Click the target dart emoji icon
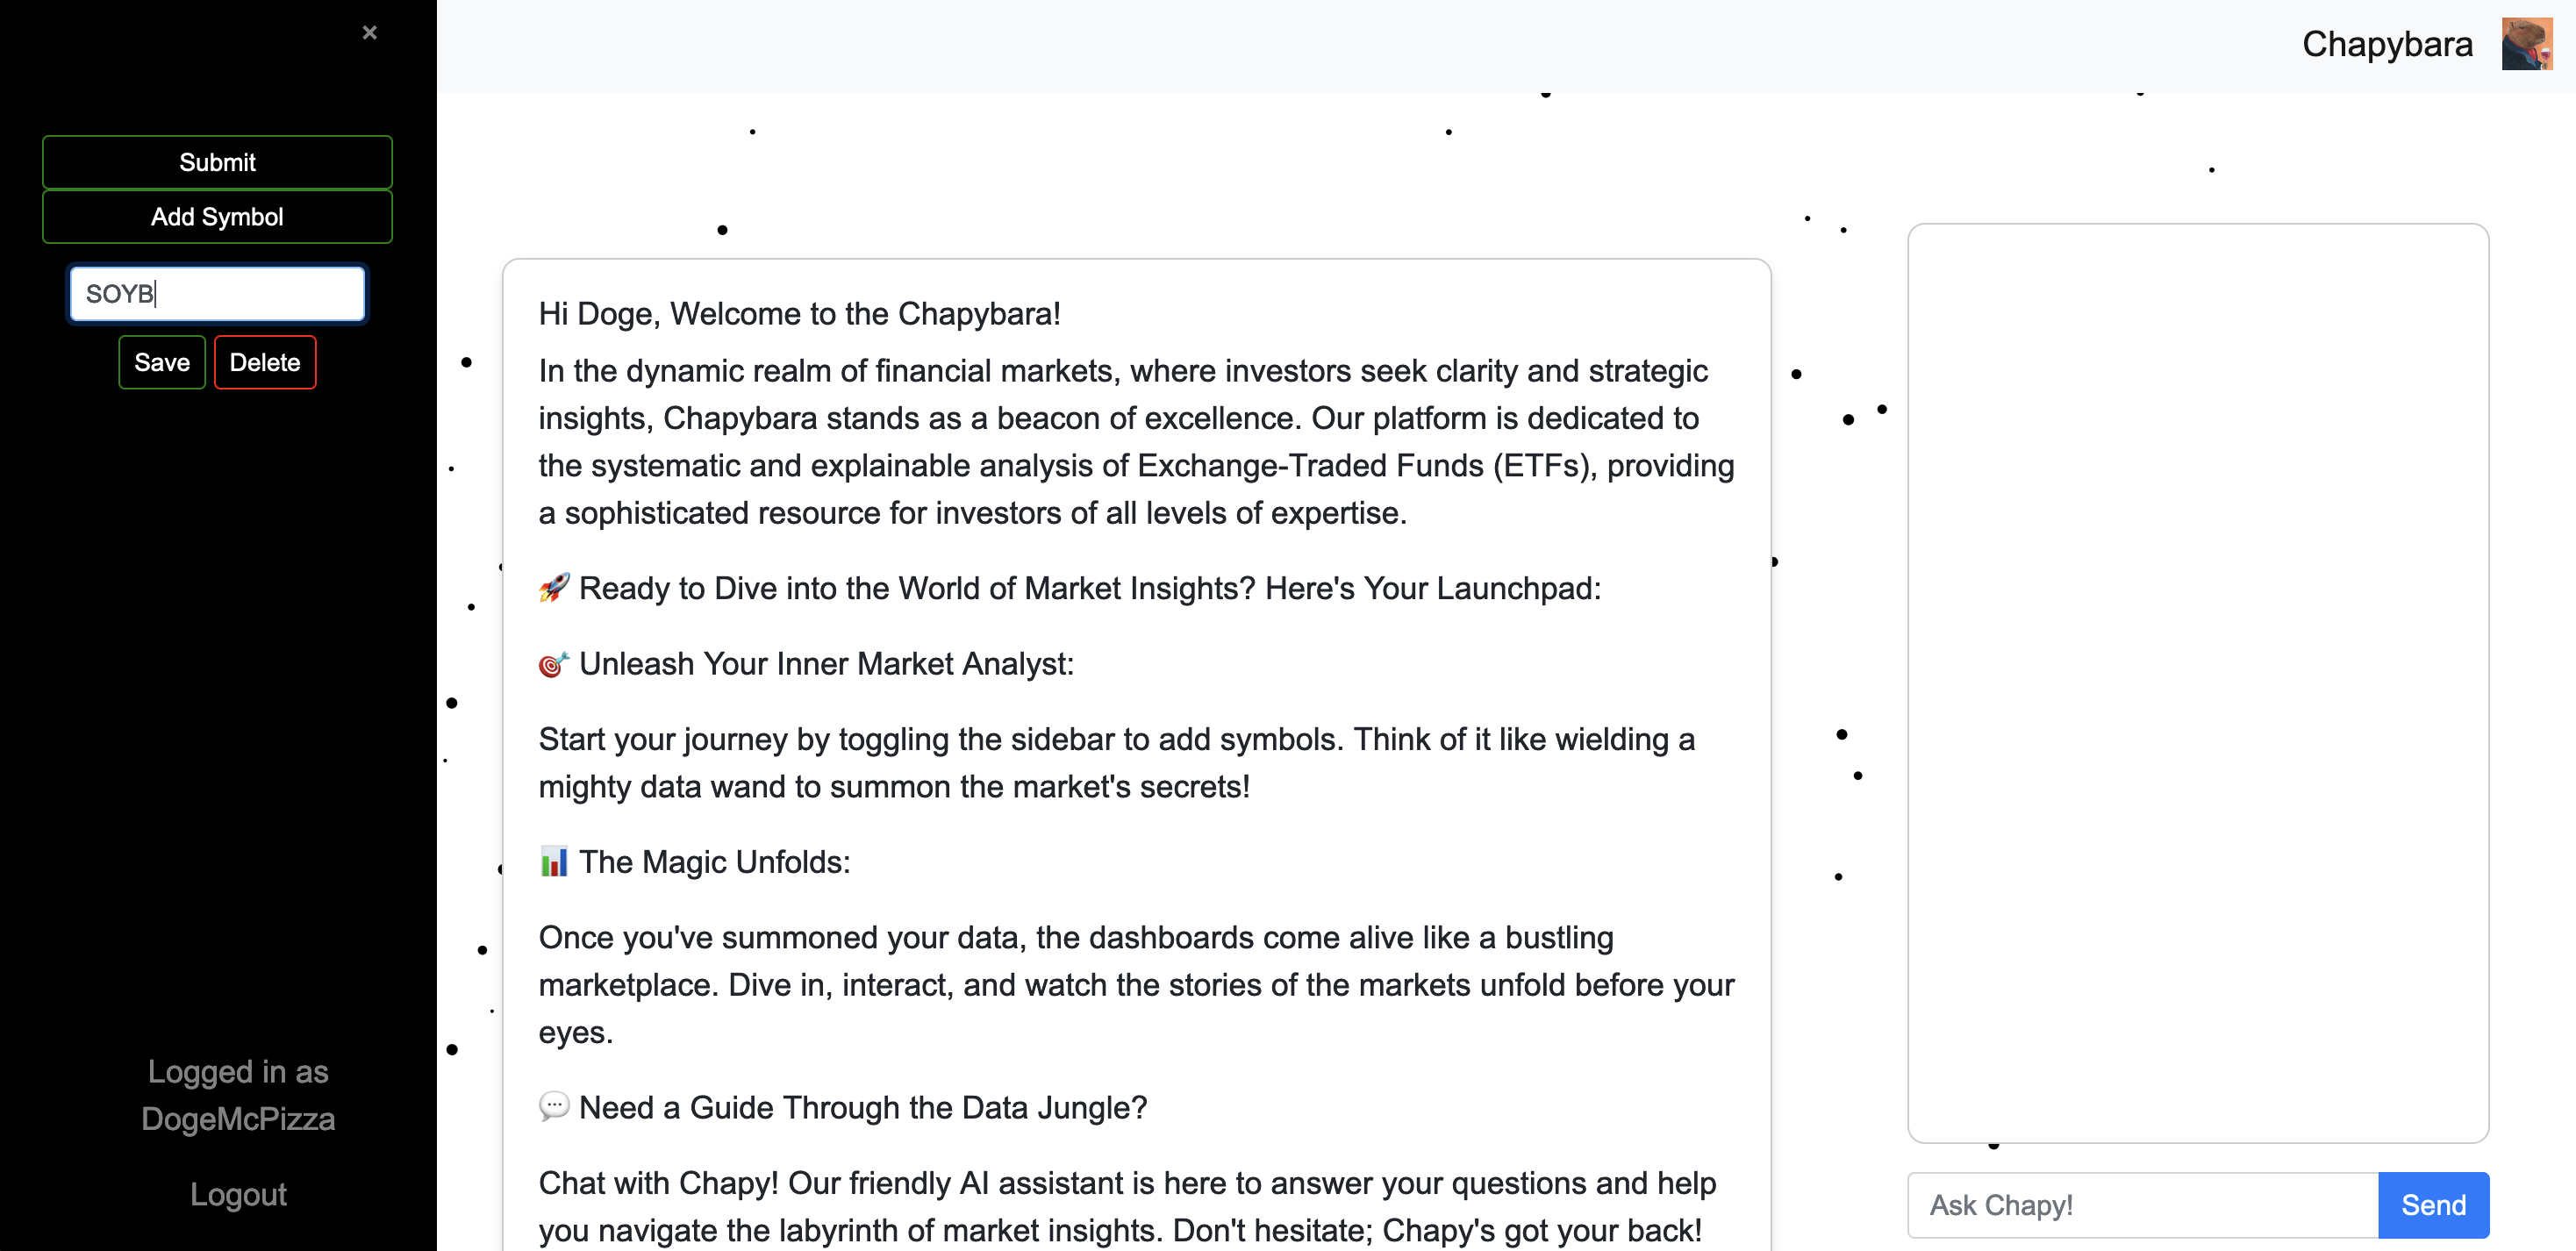 click(x=554, y=664)
